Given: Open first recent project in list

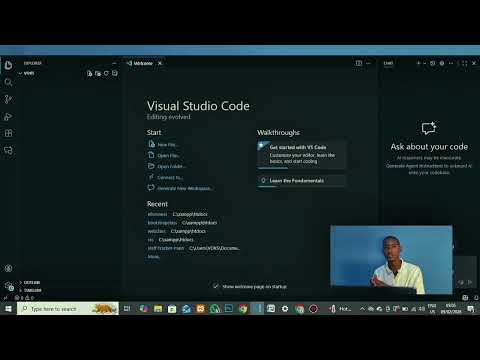Looking at the screenshot, I should (x=157, y=214).
